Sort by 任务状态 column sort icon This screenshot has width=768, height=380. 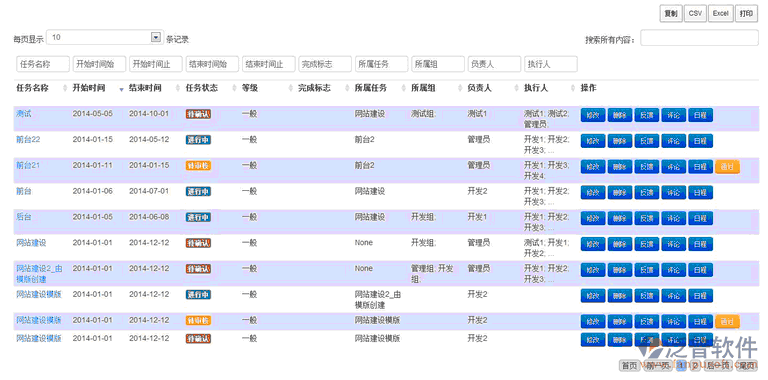pos(235,89)
